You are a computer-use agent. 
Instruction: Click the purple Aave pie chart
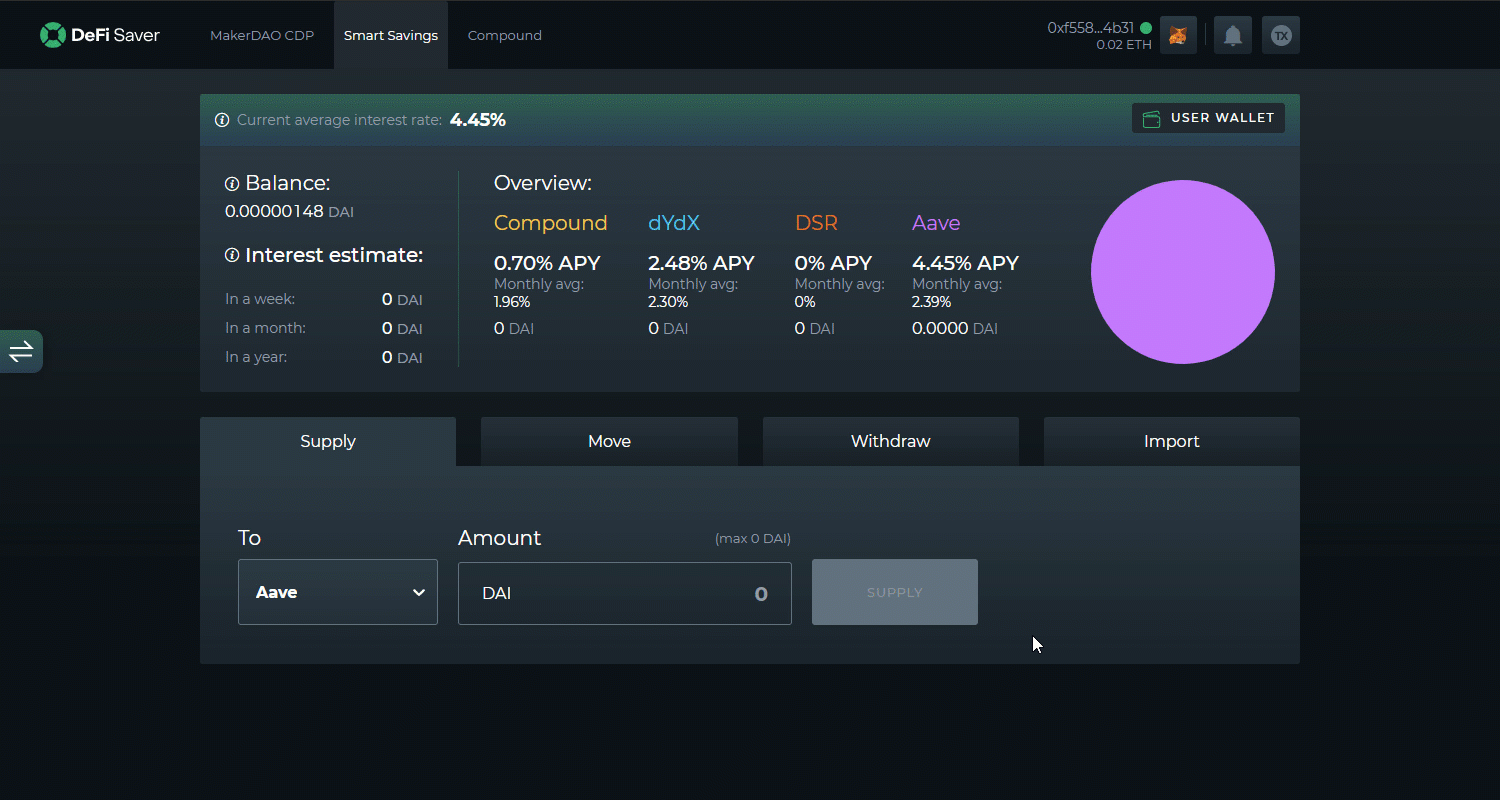click(x=1183, y=272)
